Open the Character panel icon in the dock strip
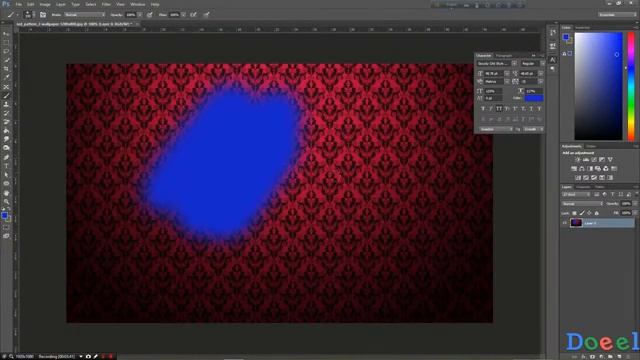This screenshot has height=360, width=640. pos(552,60)
